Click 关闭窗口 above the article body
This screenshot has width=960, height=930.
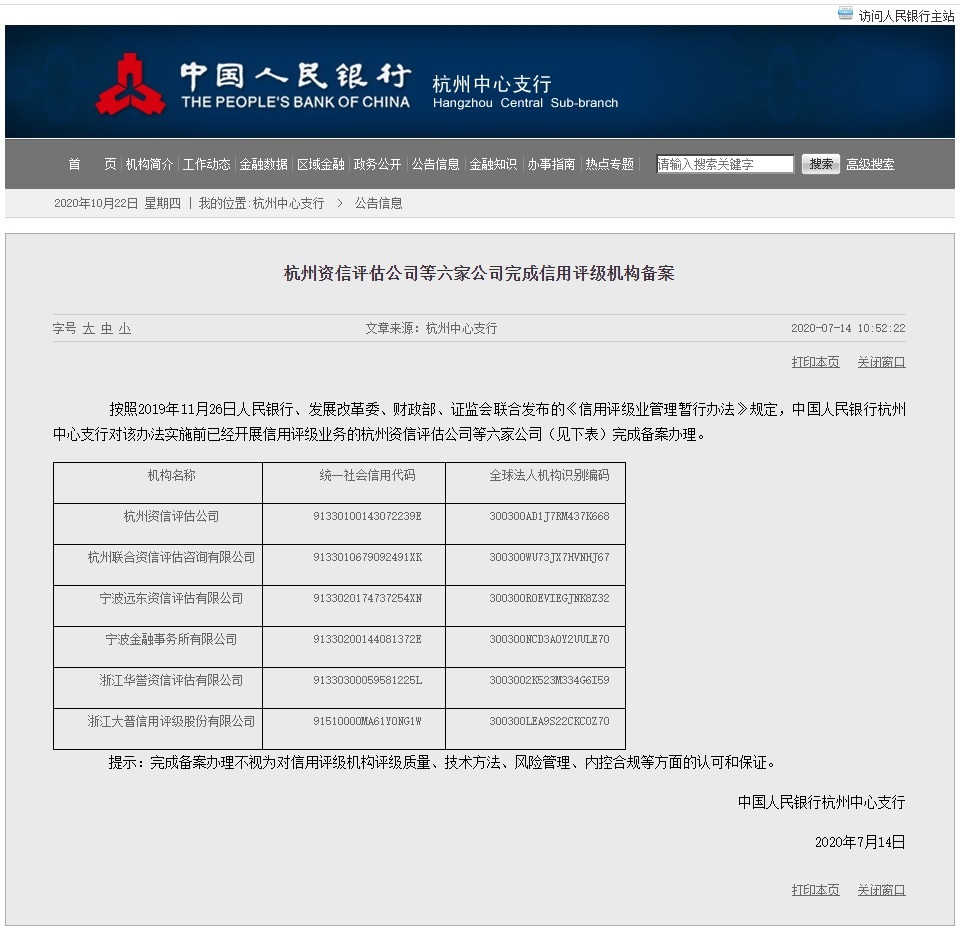click(x=881, y=362)
